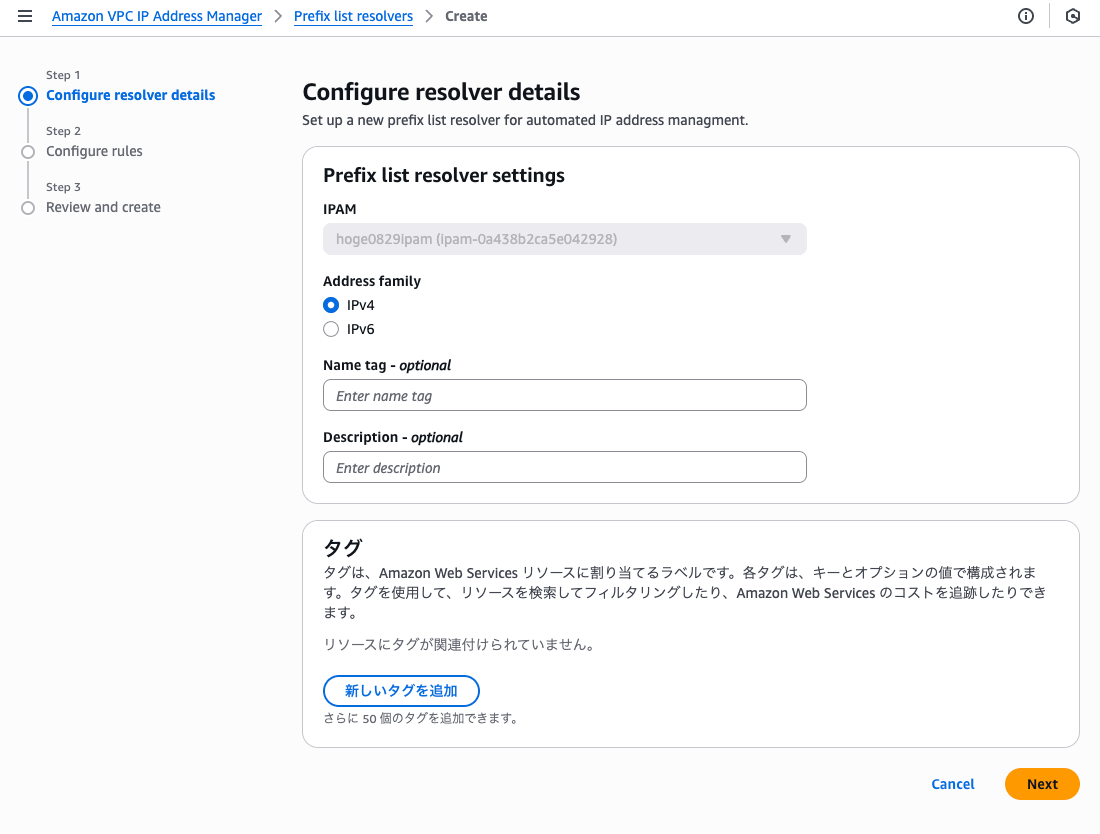Screen dimensions: 1100x834
Task: Click the Step 1 circle indicator
Action: (28, 96)
